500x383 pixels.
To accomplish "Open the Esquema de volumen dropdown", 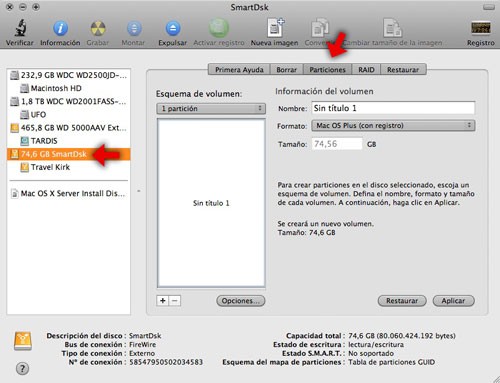I will pyautogui.click(x=211, y=109).
